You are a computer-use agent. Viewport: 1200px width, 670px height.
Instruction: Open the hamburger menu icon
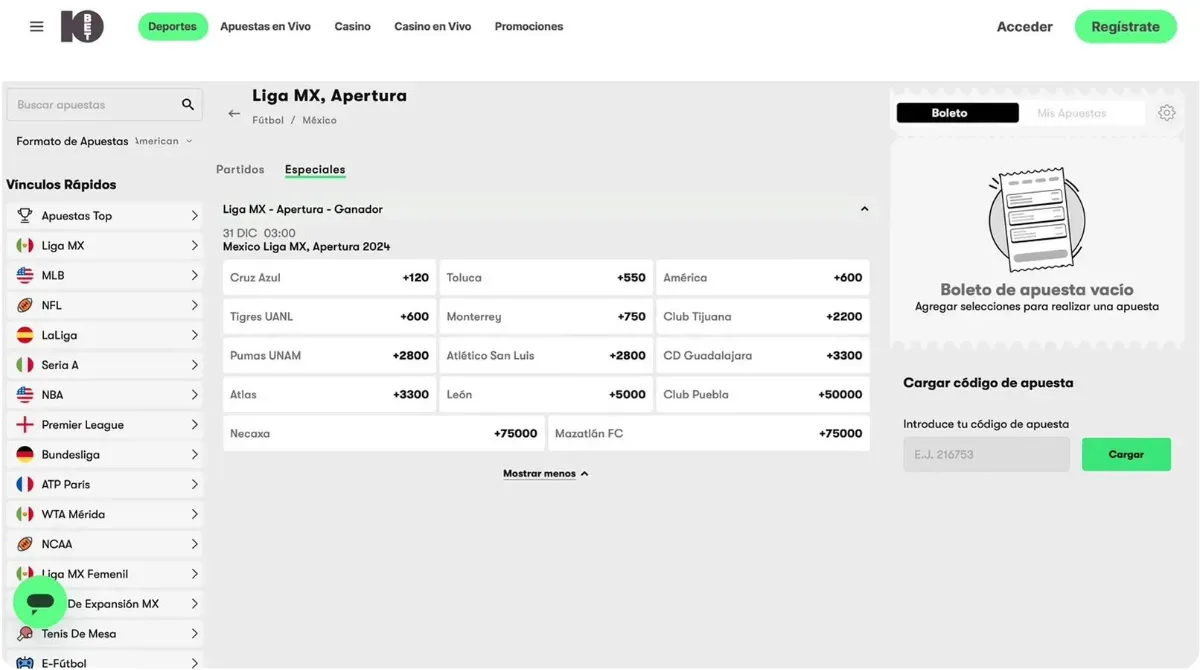(x=37, y=27)
